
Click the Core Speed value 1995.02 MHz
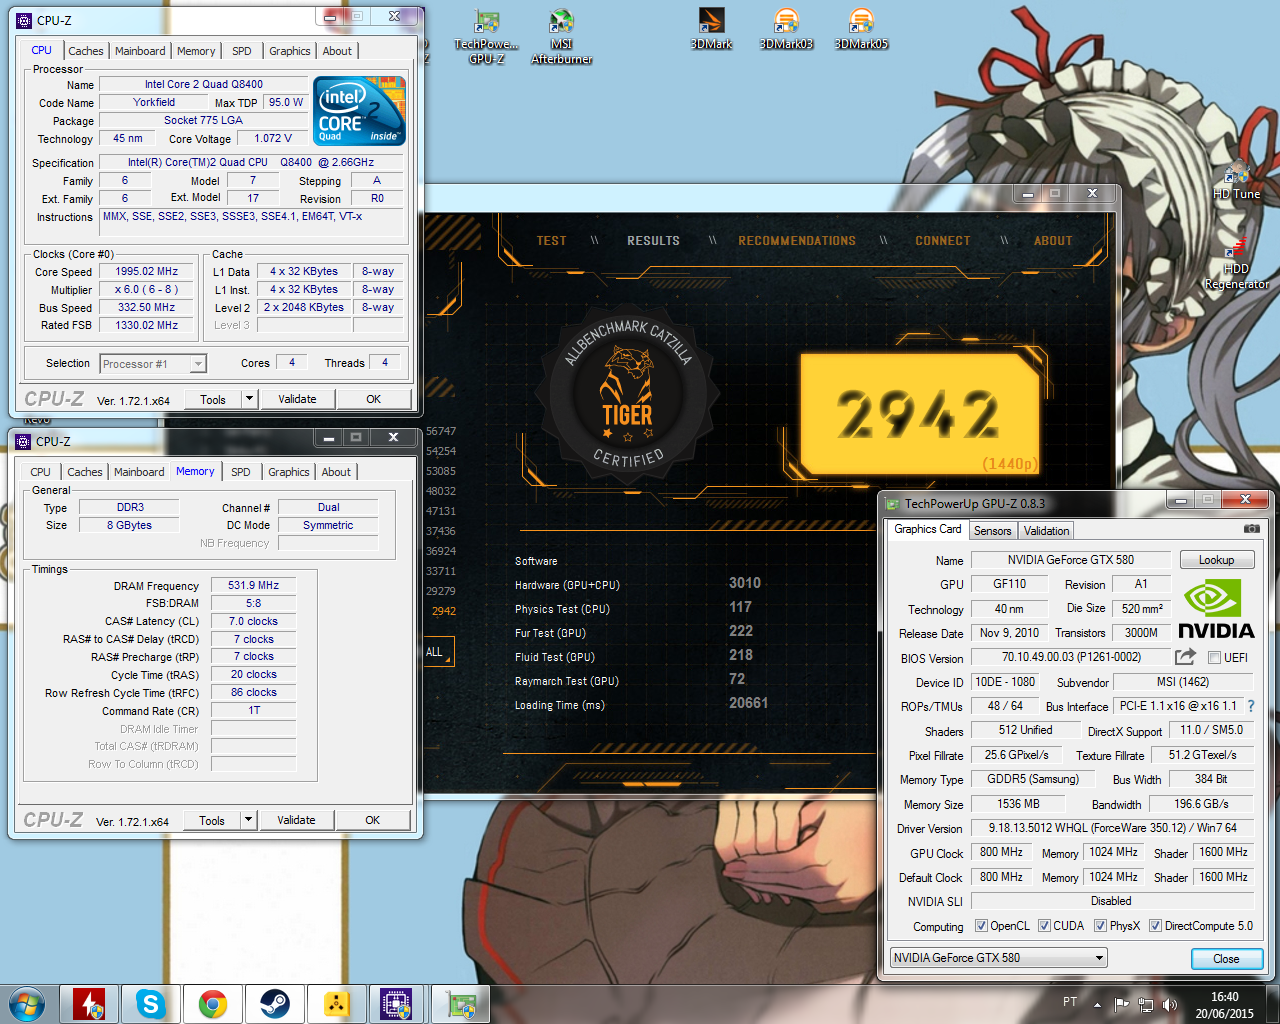(x=147, y=271)
